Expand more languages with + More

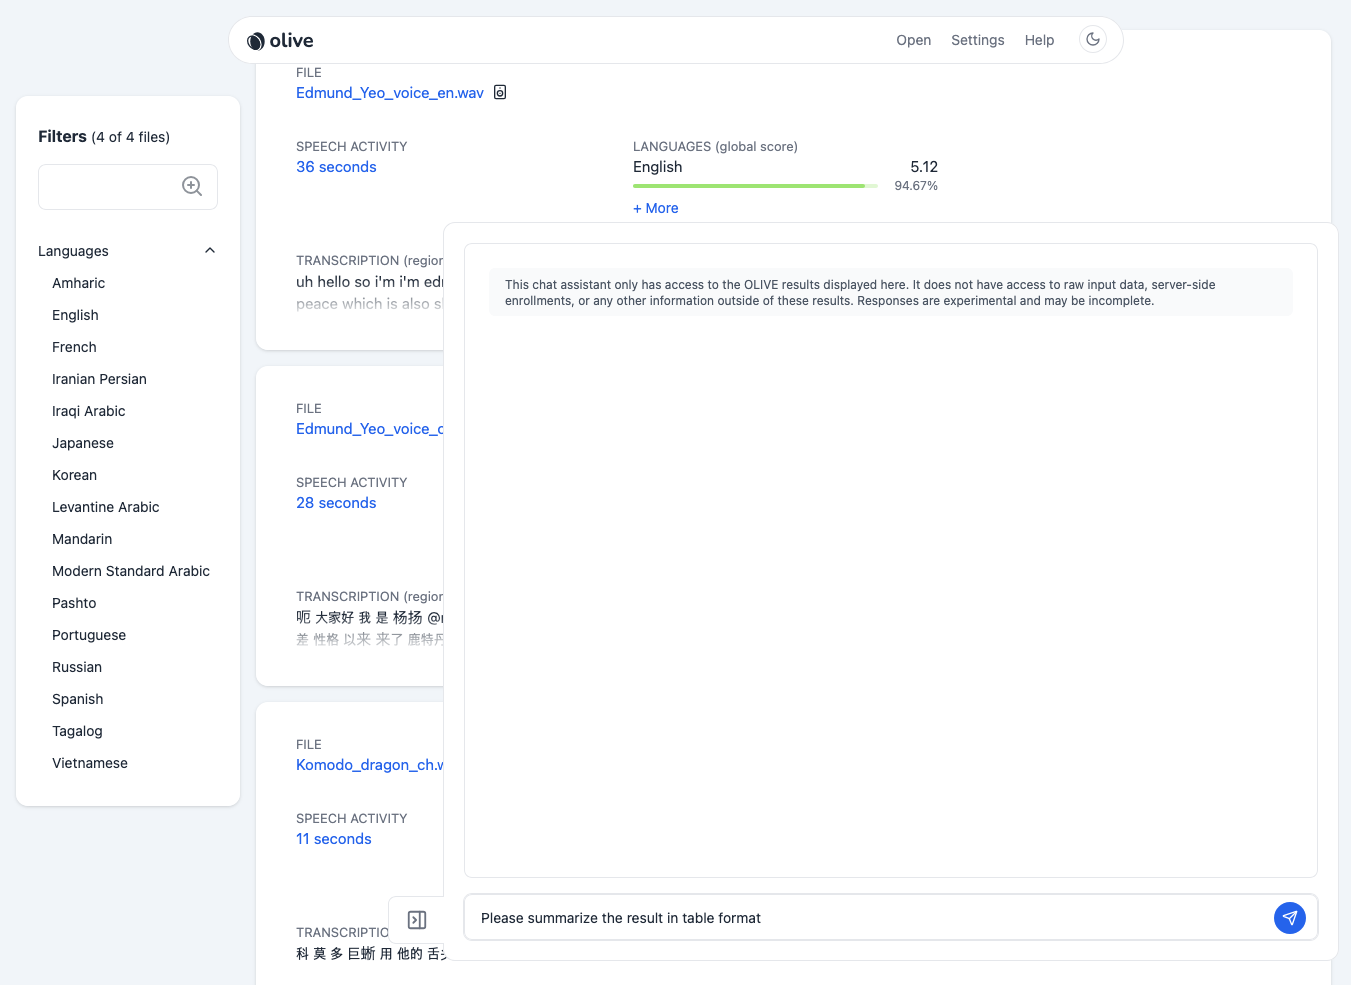pos(656,208)
